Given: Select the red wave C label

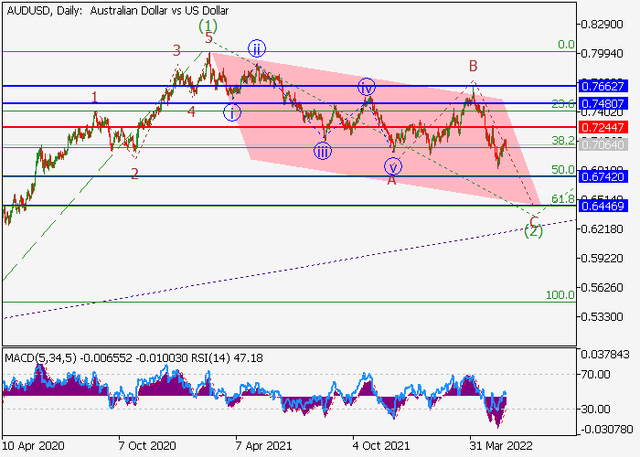Looking at the screenshot, I should [x=534, y=218].
